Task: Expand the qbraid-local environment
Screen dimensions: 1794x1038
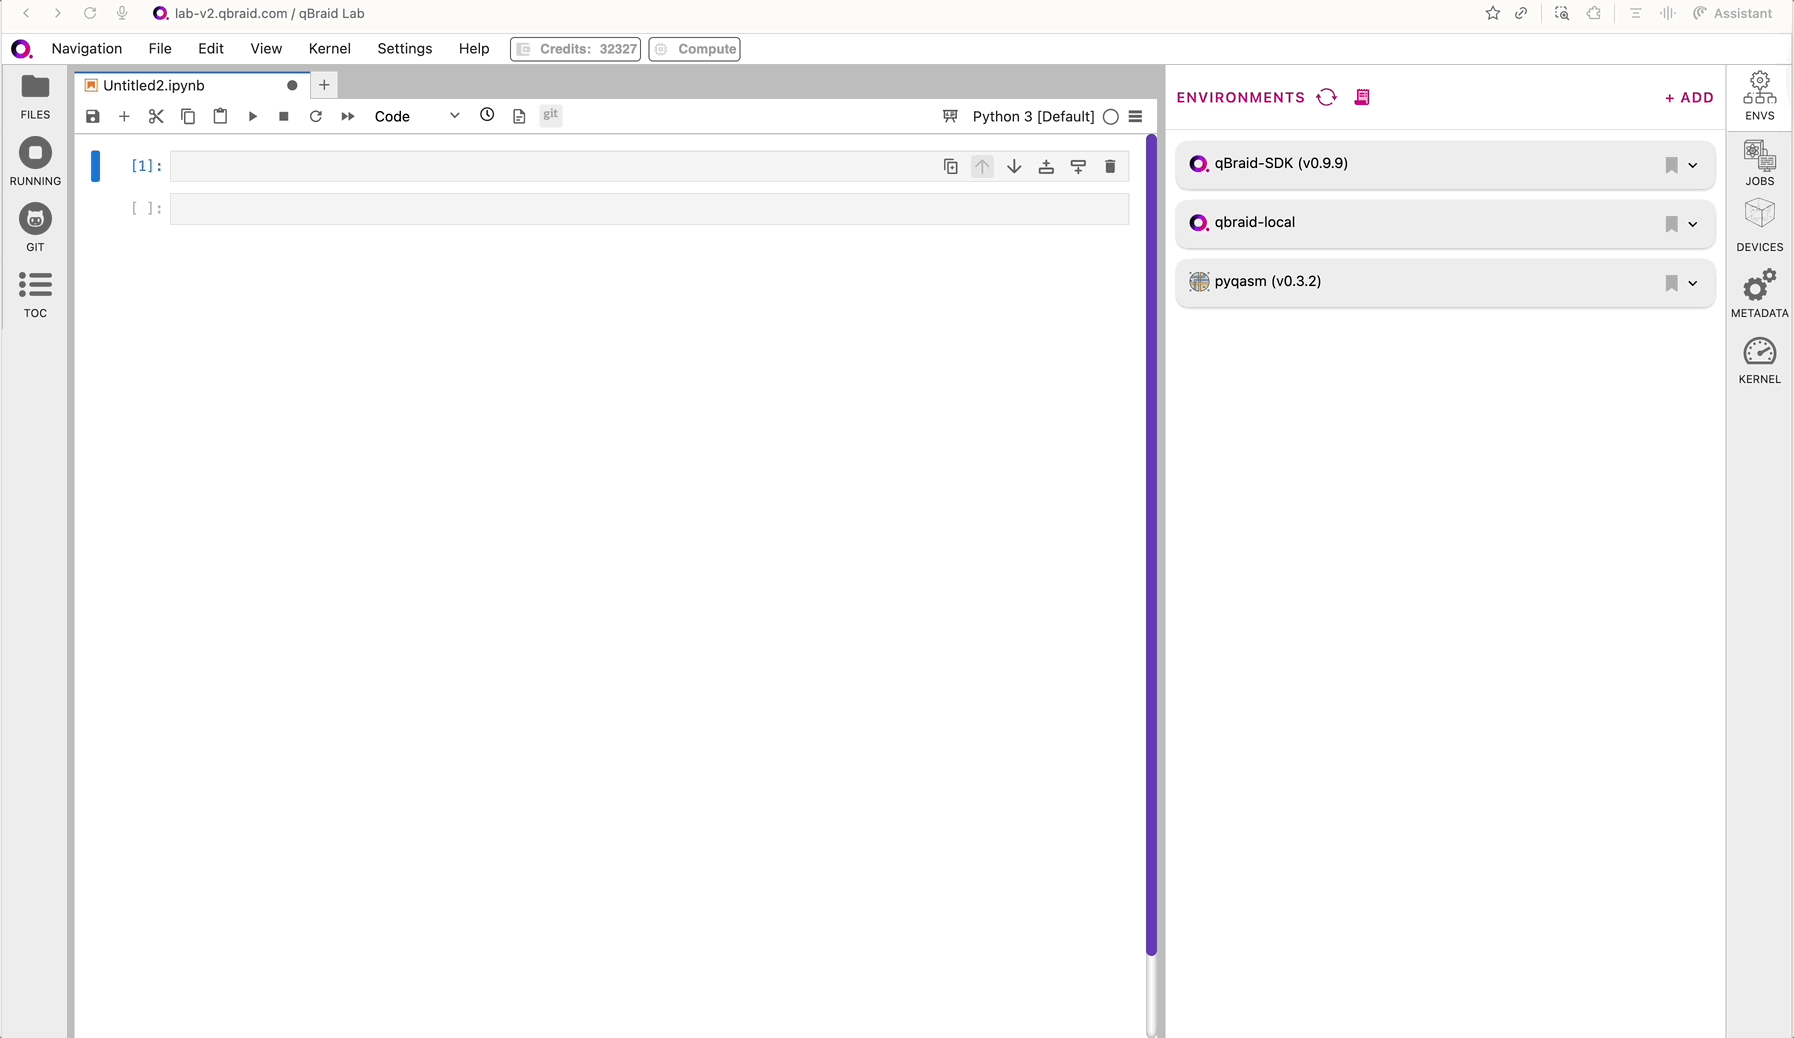Action: [1693, 224]
